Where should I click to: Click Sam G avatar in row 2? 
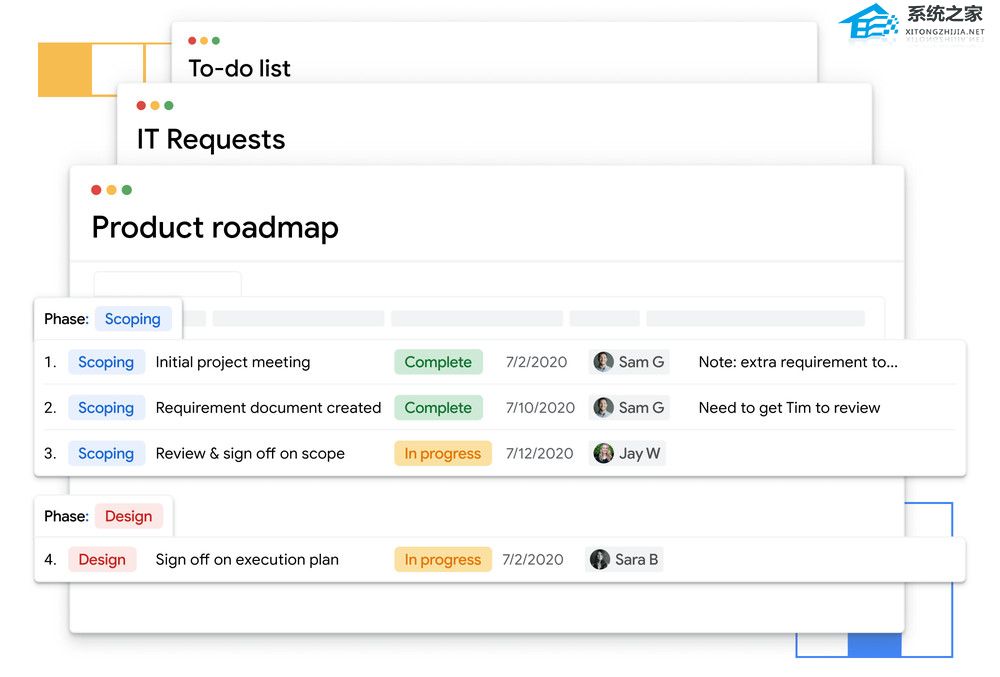603,408
